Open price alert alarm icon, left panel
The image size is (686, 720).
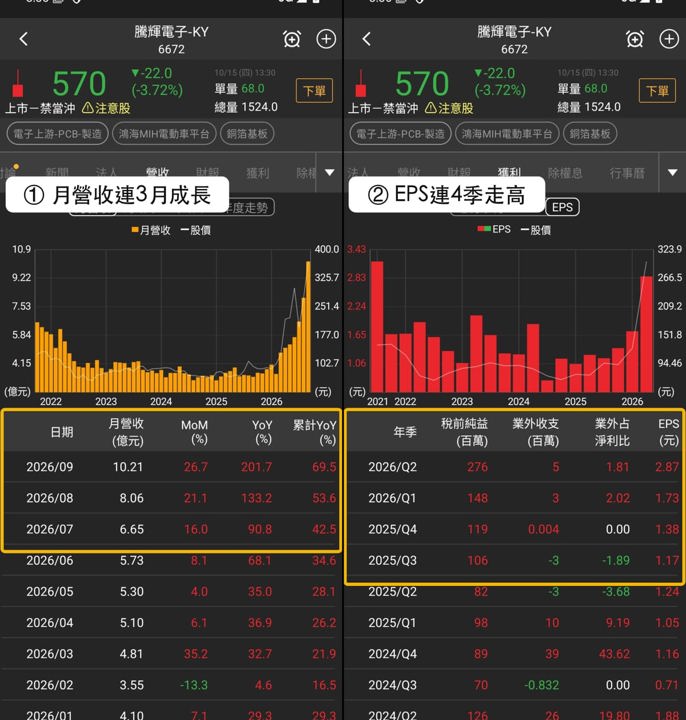pos(292,39)
